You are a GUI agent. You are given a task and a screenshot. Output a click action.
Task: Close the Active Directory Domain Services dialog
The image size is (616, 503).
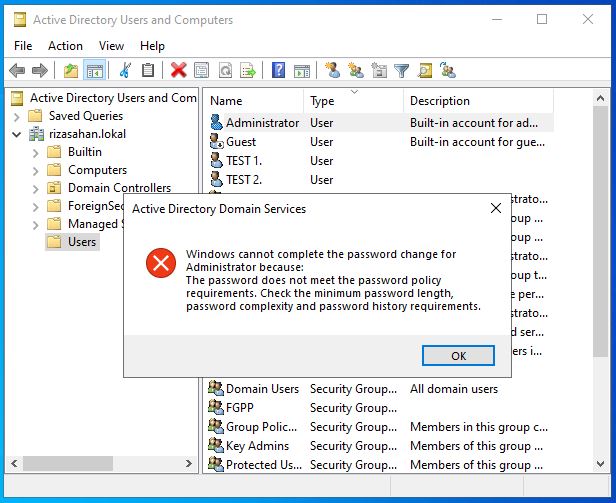point(496,208)
